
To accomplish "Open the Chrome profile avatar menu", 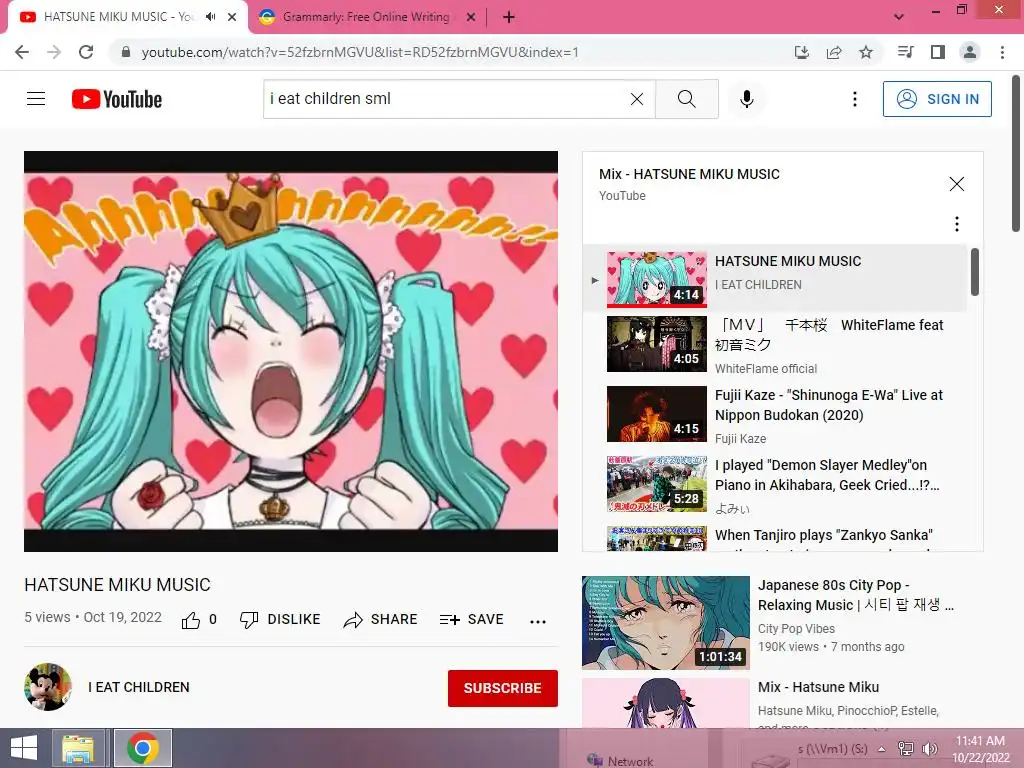I will pos(970,52).
